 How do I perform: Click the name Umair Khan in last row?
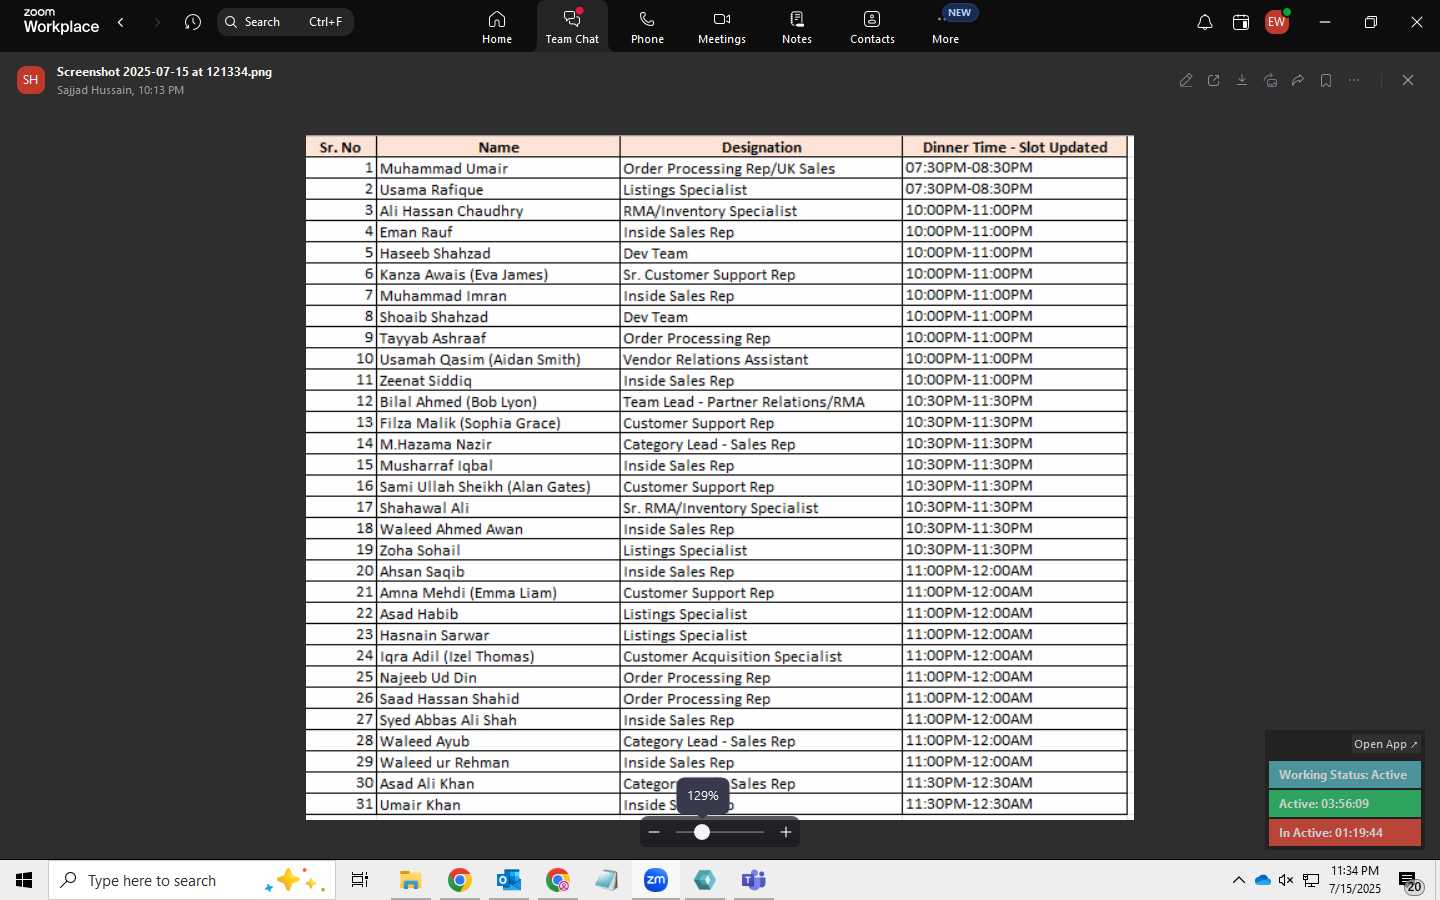point(419,805)
